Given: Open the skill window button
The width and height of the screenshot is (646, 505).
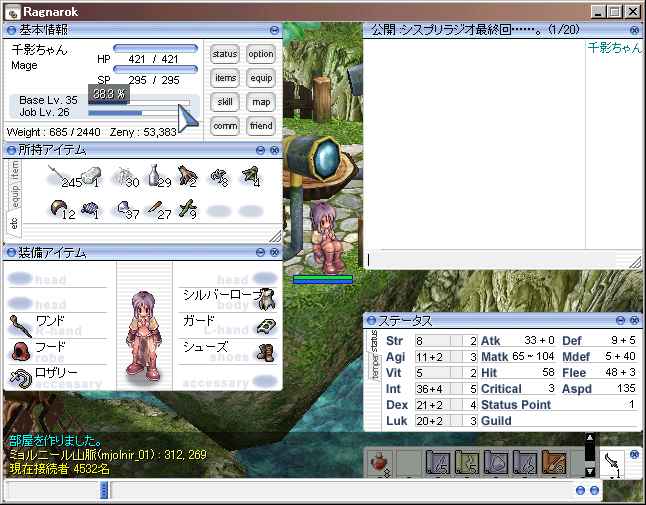Looking at the screenshot, I should point(225,102).
